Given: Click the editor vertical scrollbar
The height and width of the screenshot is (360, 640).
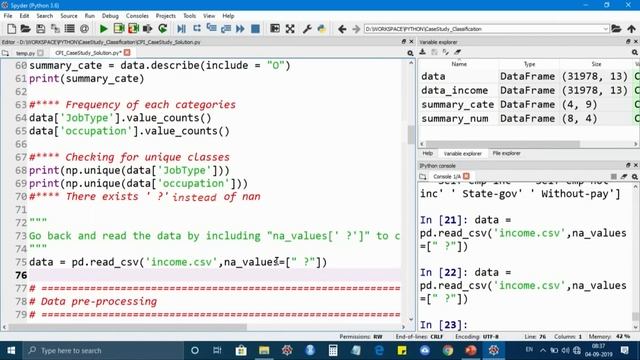Looking at the screenshot, I should [411, 135].
